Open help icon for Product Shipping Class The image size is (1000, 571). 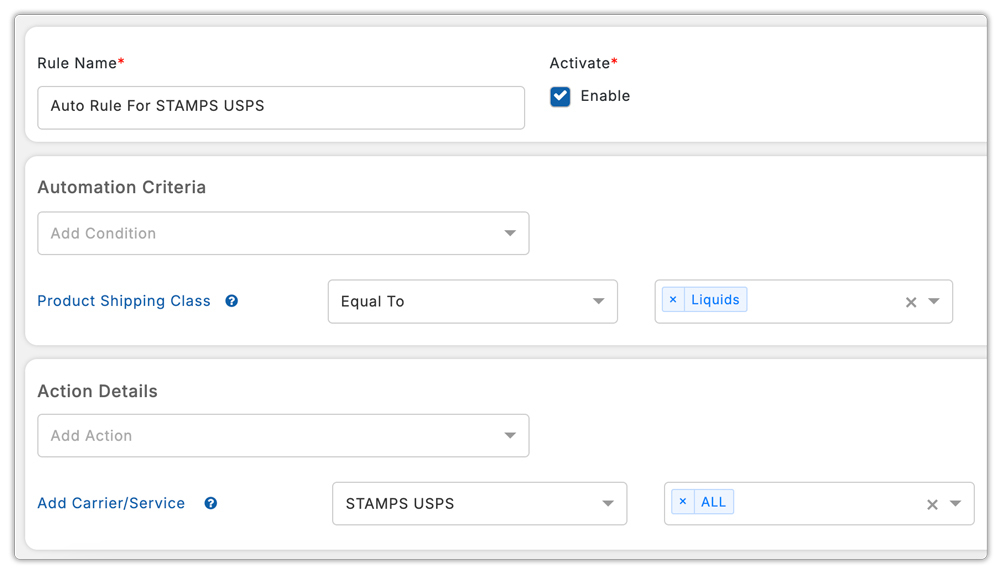pos(232,300)
